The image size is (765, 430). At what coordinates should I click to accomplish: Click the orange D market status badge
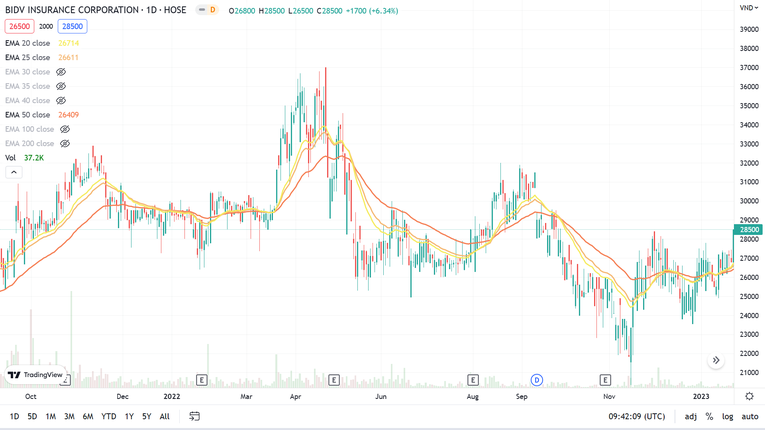[212, 10]
